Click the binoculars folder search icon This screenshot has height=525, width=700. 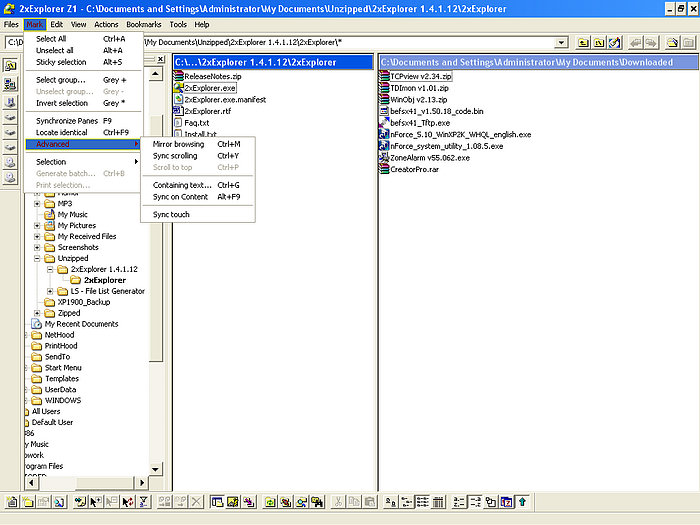click(317, 502)
